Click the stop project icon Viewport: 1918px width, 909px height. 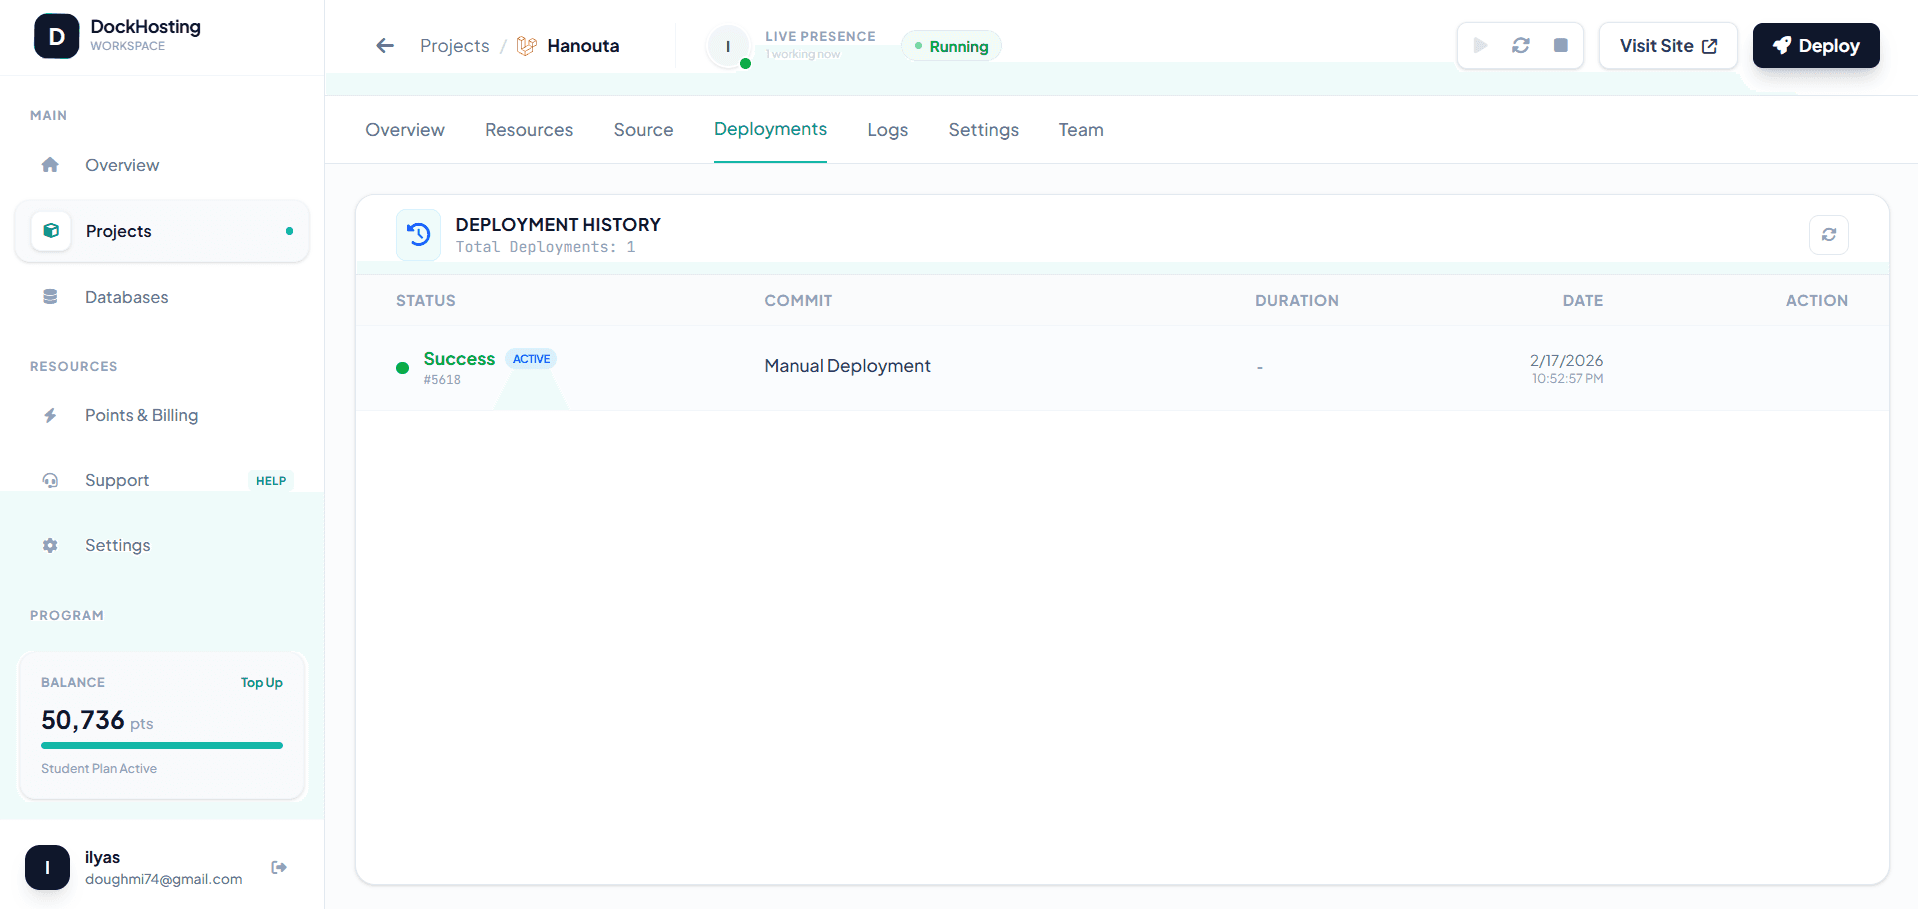click(1561, 45)
